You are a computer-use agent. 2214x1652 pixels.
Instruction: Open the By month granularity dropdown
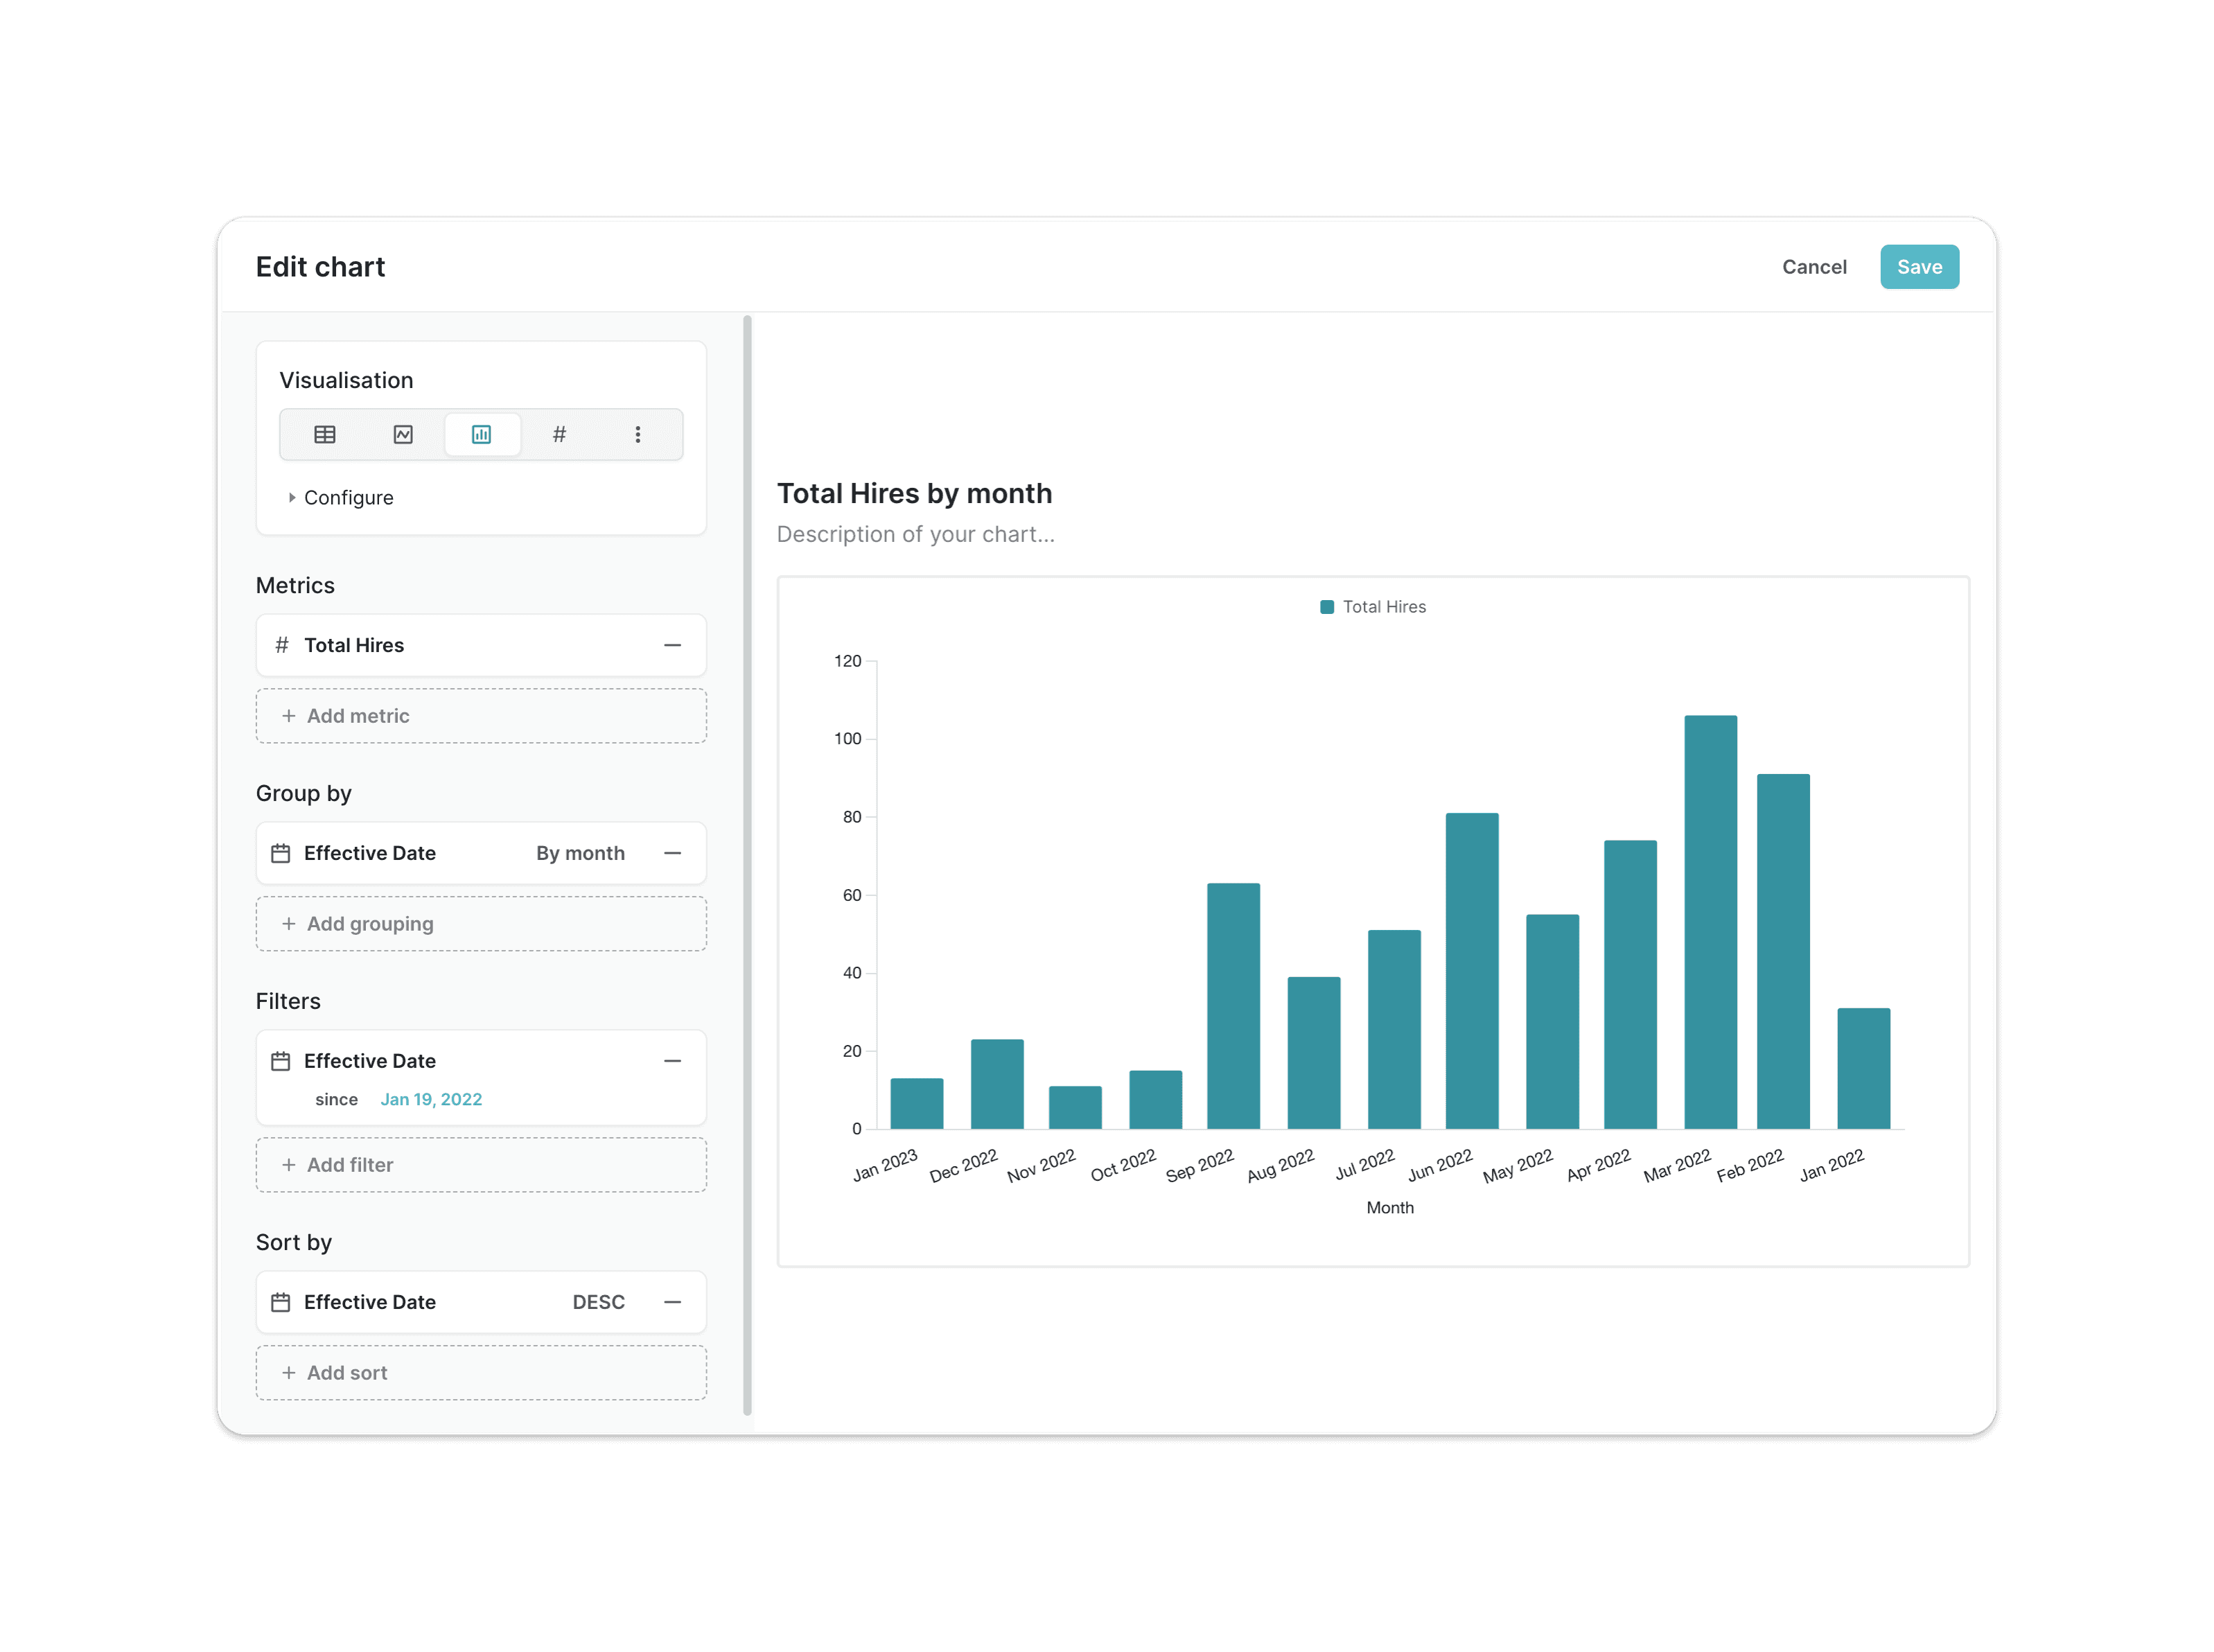pos(580,853)
